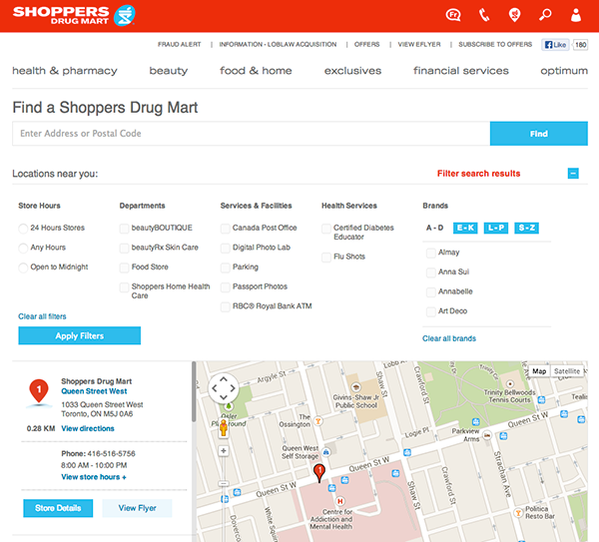The width and height of the screenshot is (599, 542).
Task: Open the financial services menu
Action: coord(461,71)
